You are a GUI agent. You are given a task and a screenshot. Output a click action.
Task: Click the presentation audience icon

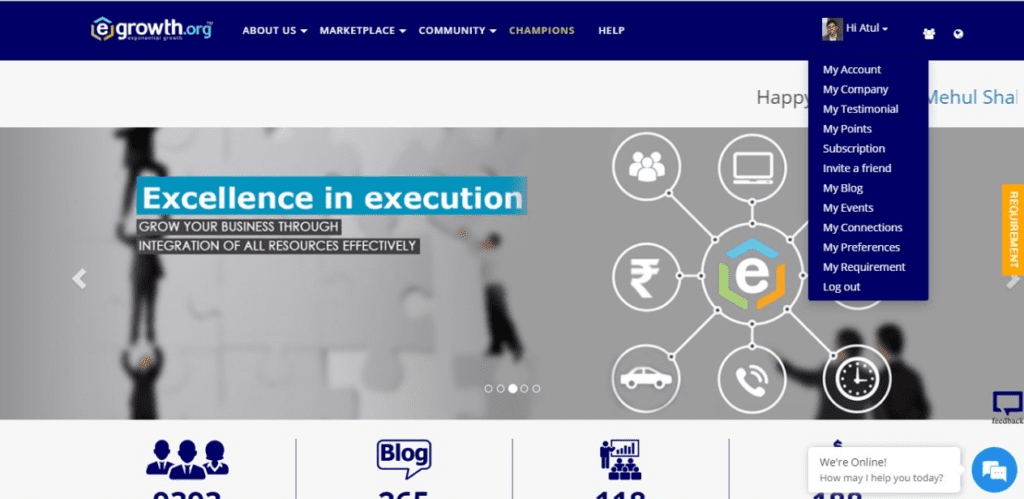coord(620,460)
